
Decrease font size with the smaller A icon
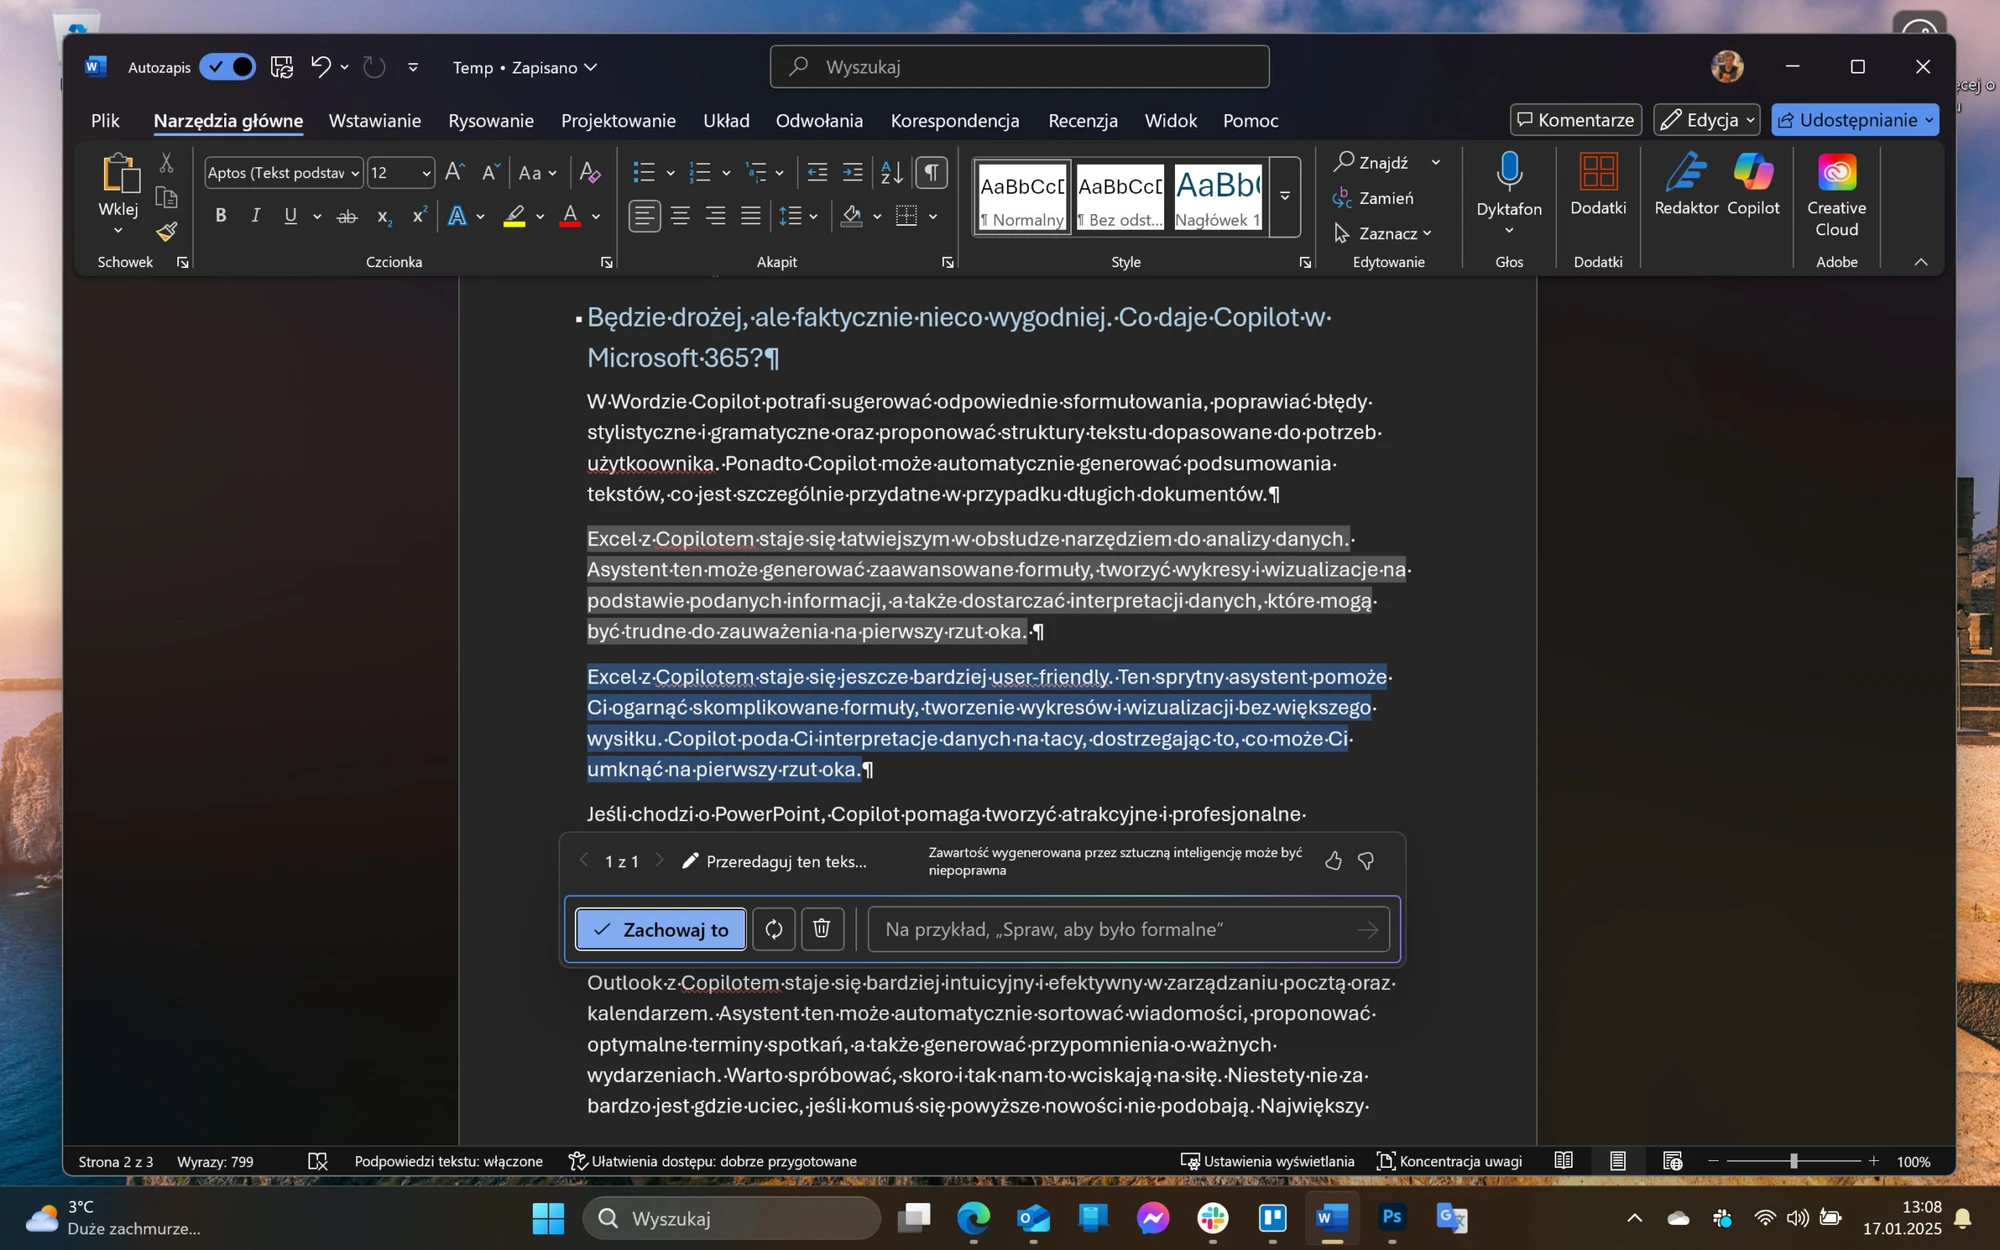(490, 172)
